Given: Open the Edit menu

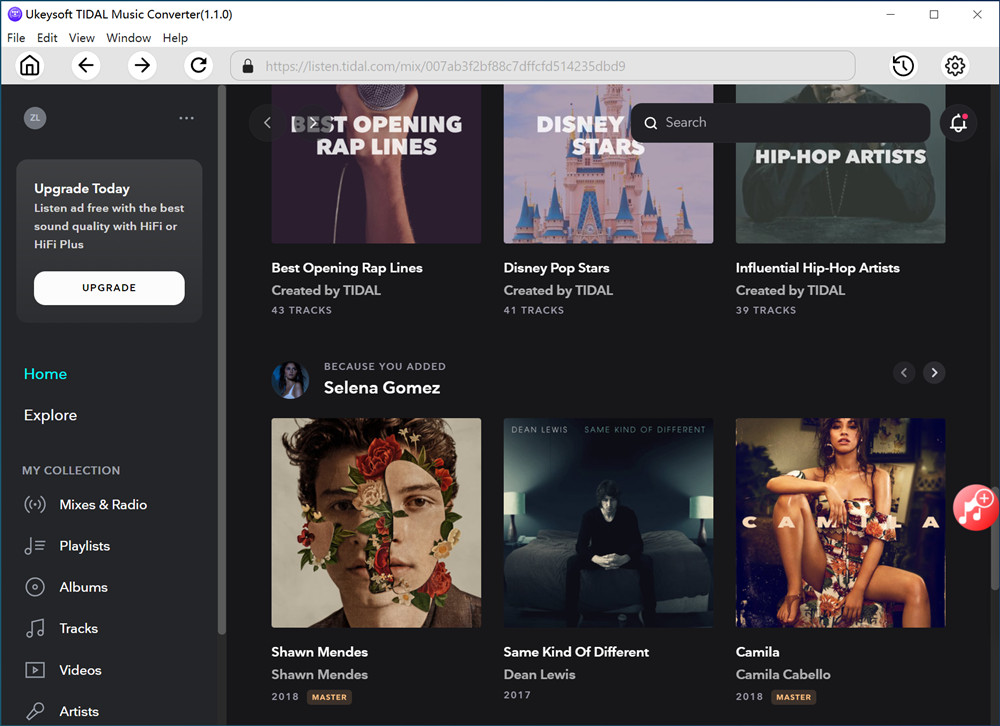Looking at the screenshot, I should pos(47,38).
